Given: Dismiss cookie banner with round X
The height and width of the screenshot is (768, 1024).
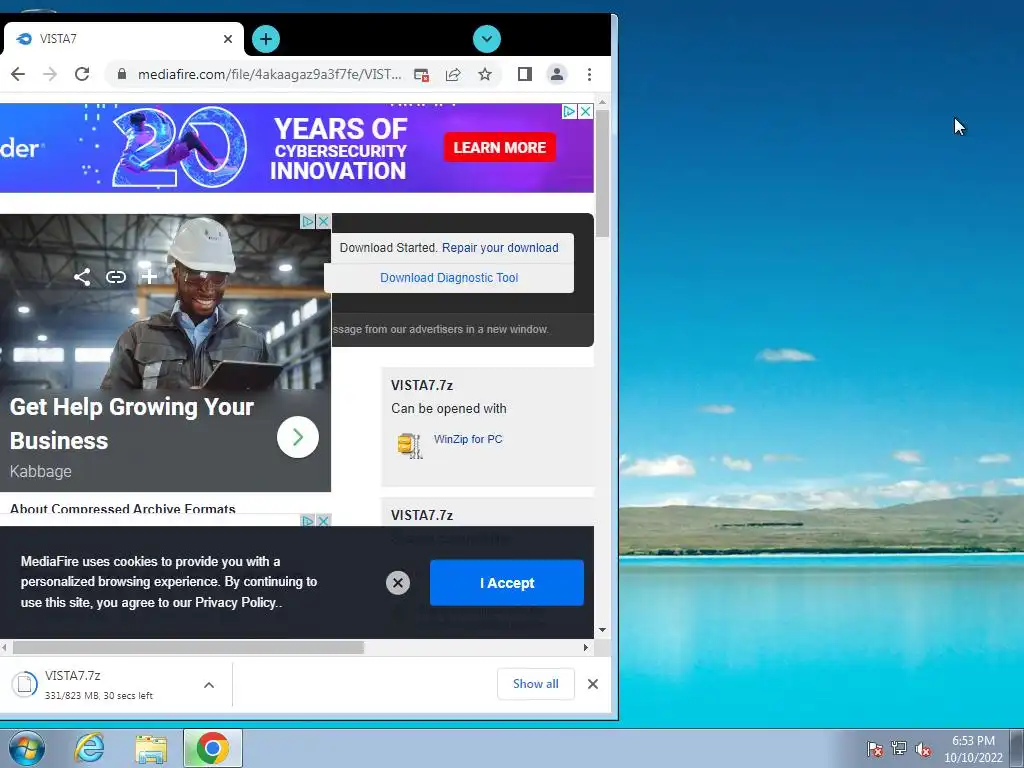Looking at the screenshot, I should click(398, 583).
